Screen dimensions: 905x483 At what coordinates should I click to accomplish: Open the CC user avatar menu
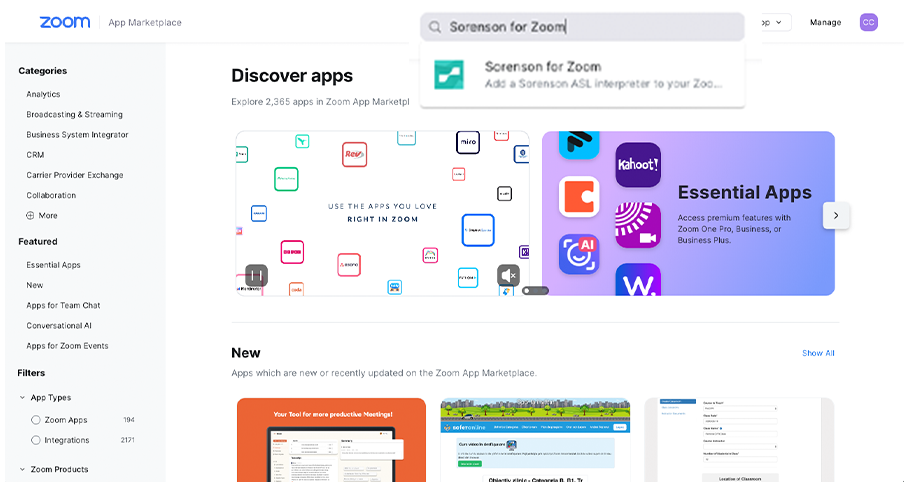[x=868, y=22]
